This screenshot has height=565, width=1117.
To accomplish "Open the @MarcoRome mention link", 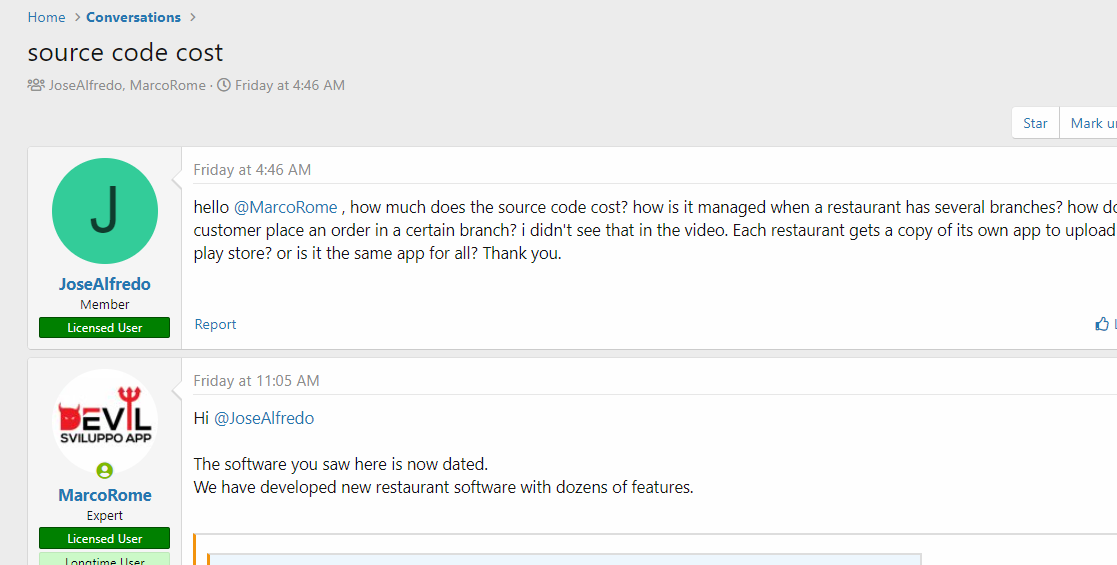I will (285, 207).
